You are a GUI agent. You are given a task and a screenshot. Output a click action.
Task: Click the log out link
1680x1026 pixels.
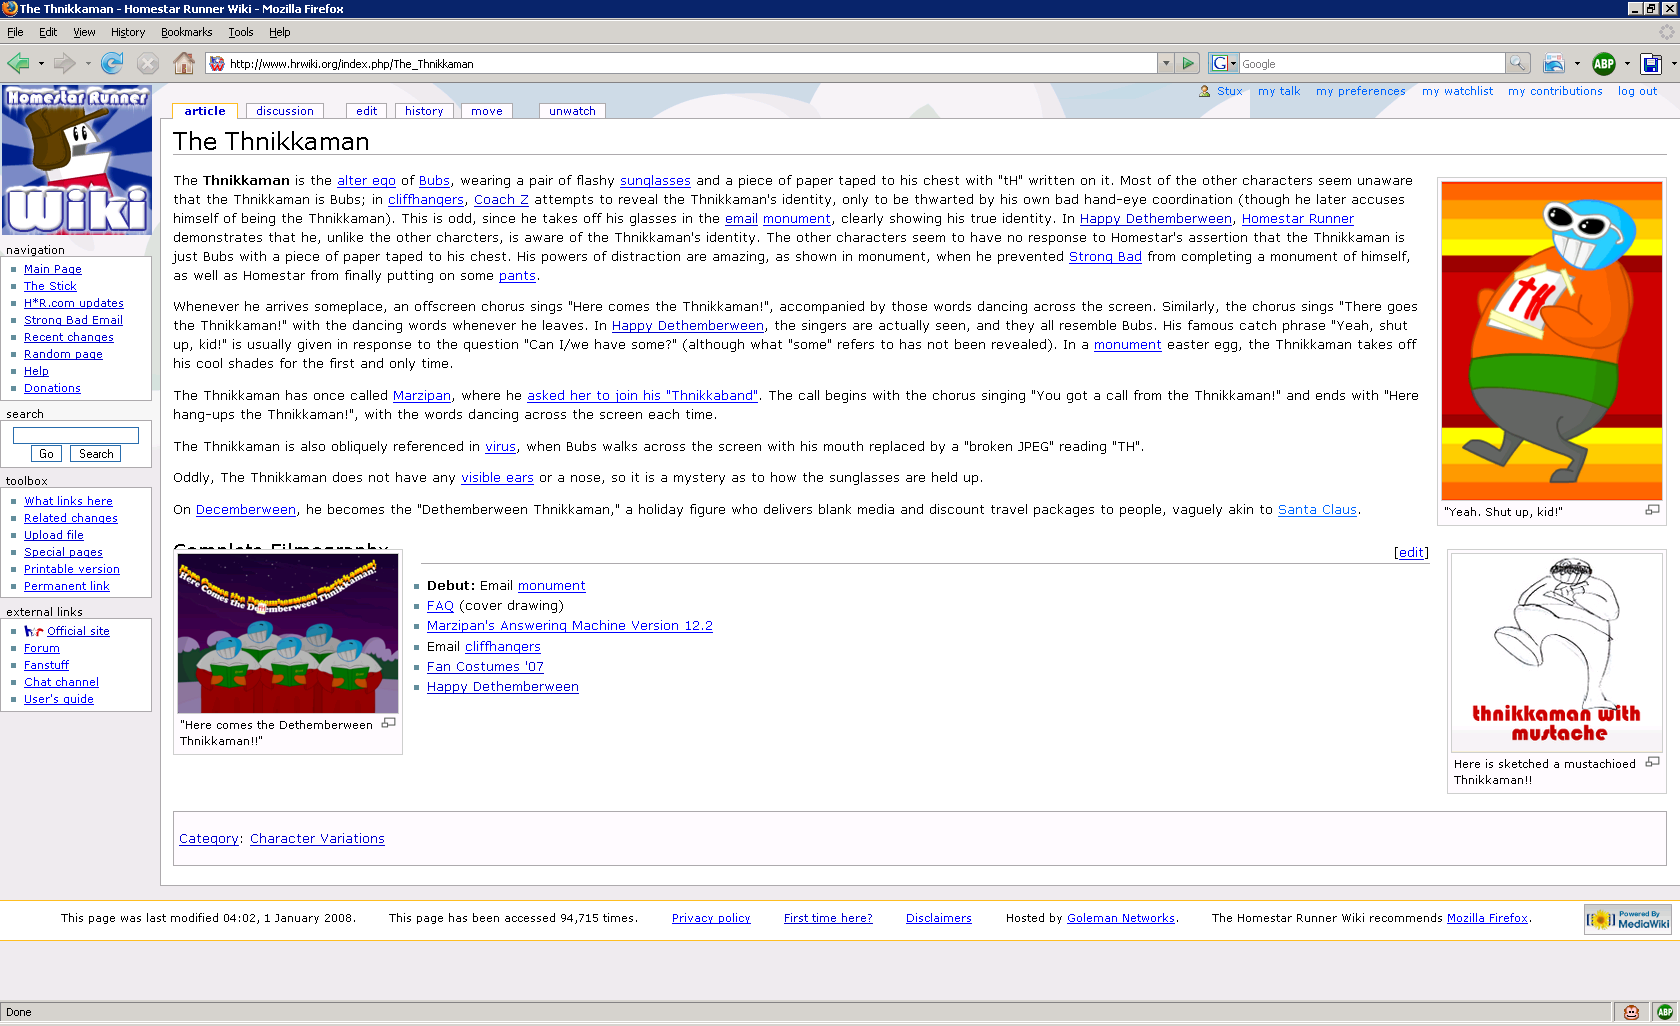(1637, 91)
